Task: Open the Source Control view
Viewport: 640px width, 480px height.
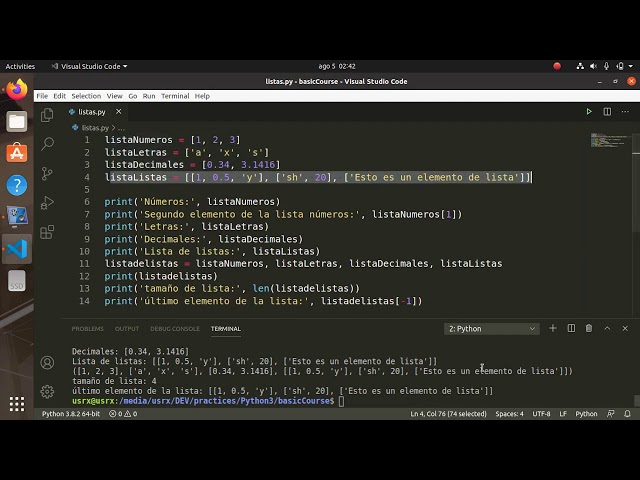Action: (x=47, y=173)
